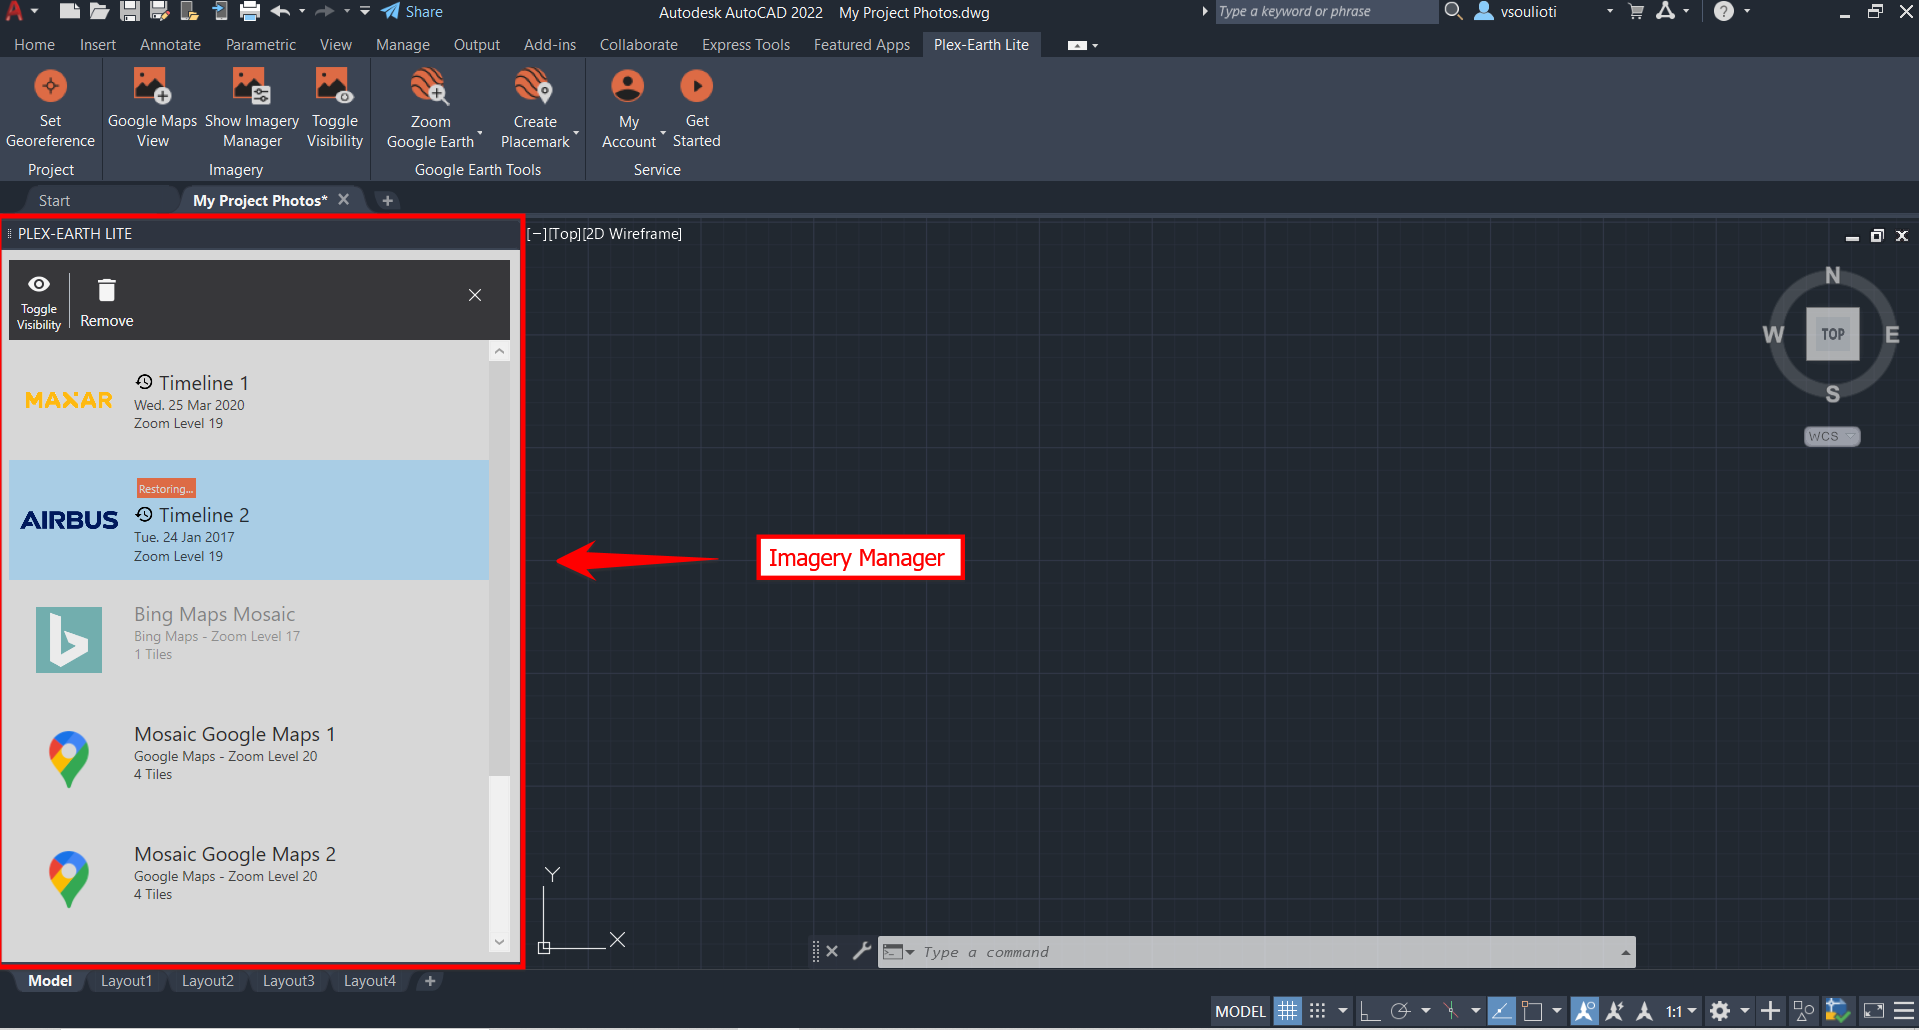The image size is (1919, 1030).
Task: Open Google Maps View tool
Action: [x=152, y=108]
